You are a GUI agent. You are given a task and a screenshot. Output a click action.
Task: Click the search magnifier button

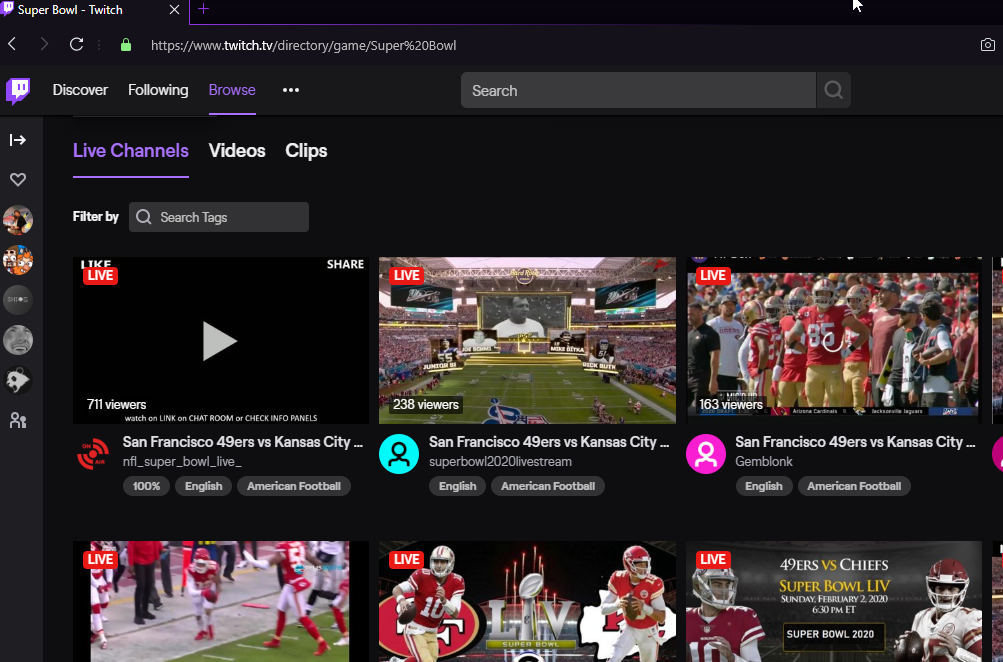(833, 90)
